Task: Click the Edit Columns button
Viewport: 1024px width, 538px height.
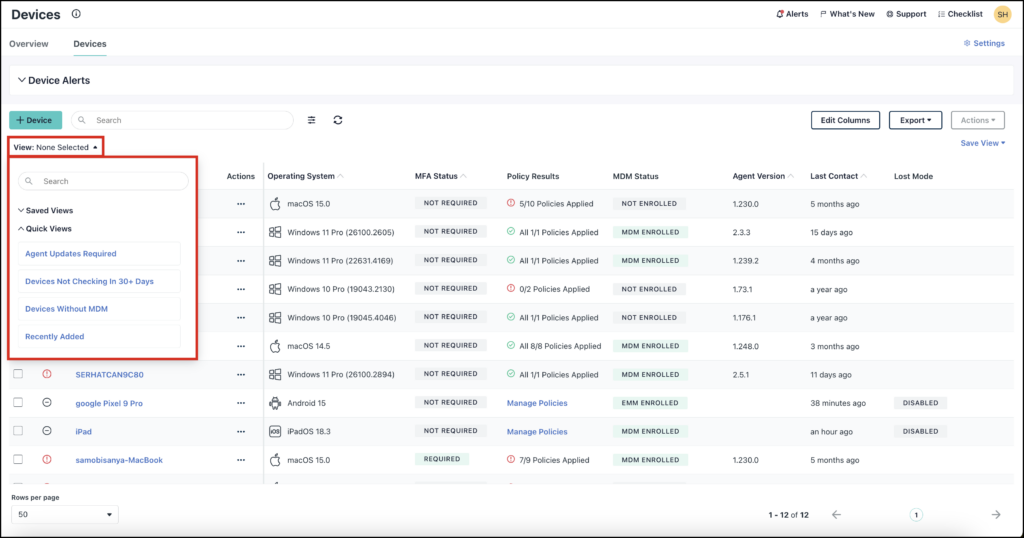Action: coord(845,120)
